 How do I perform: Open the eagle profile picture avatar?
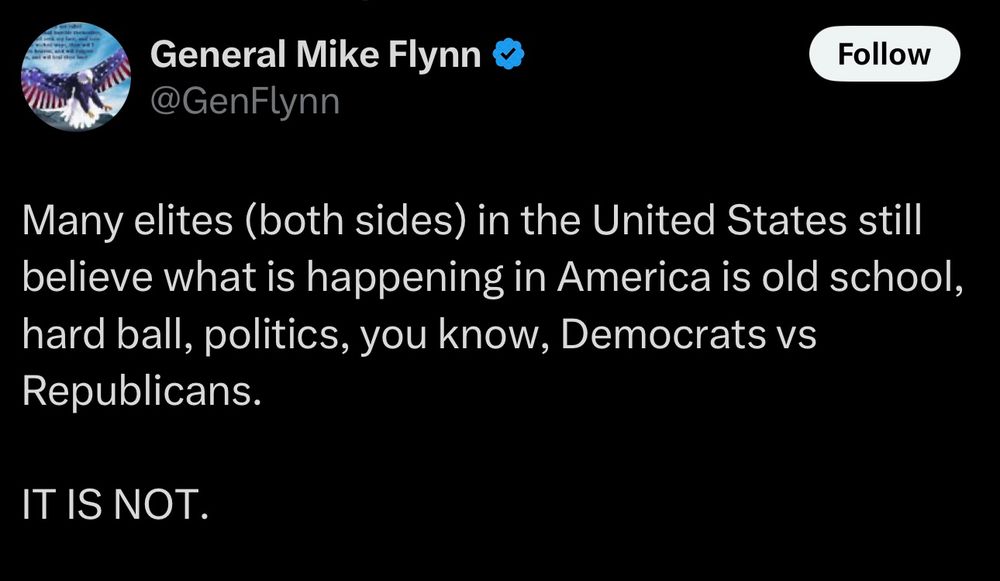[76, 77]
